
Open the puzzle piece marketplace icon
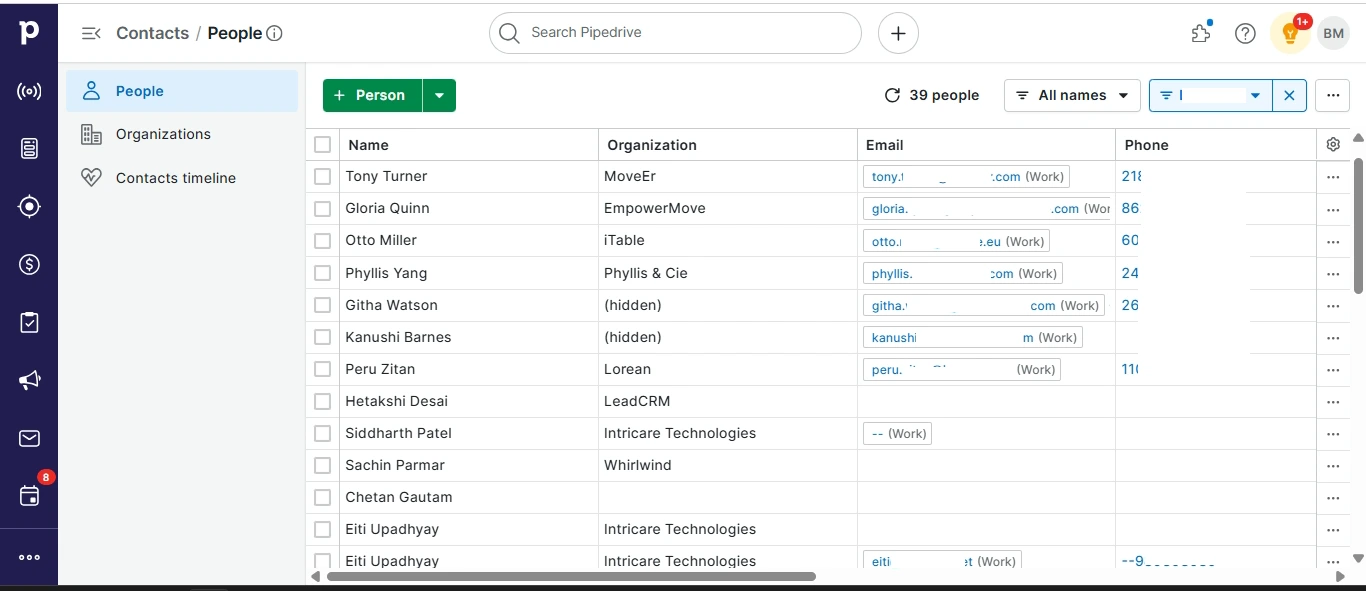point(1201,33)
